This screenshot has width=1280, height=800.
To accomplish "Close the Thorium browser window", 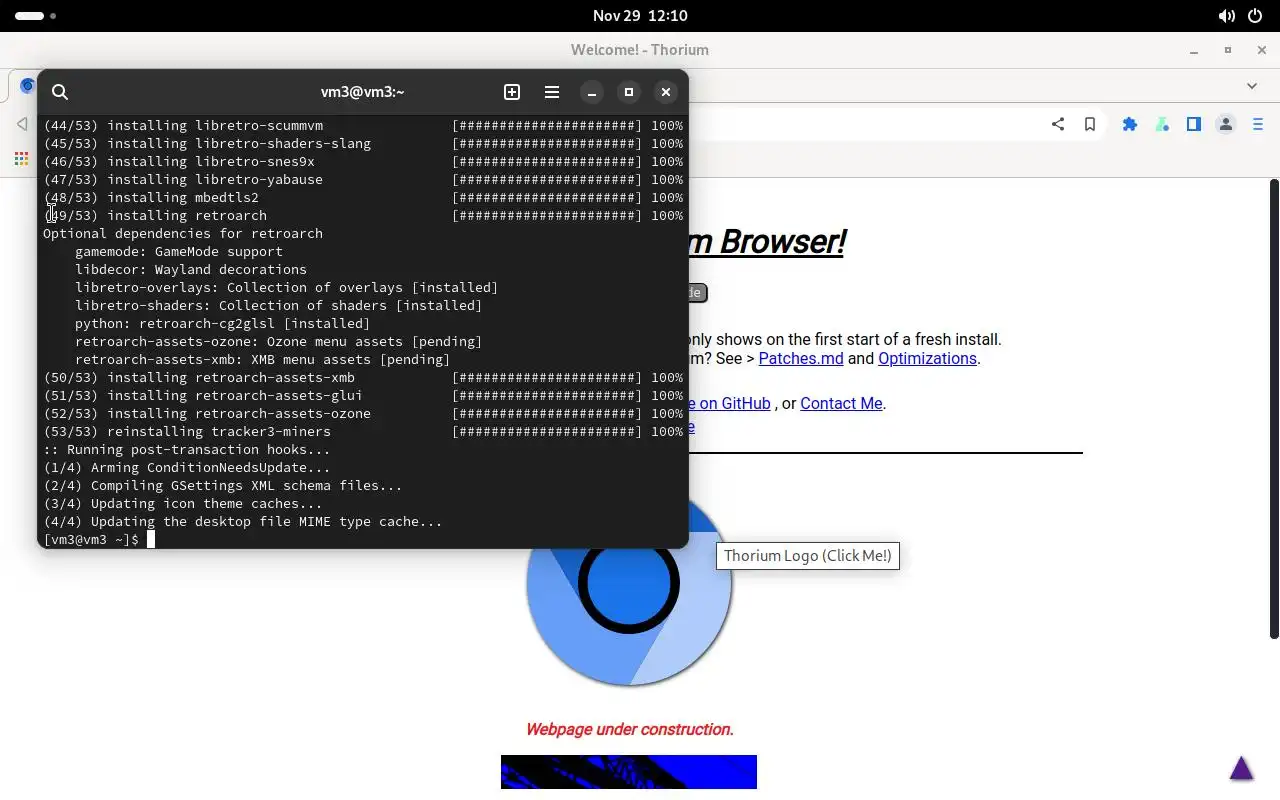I will 1262,50.
